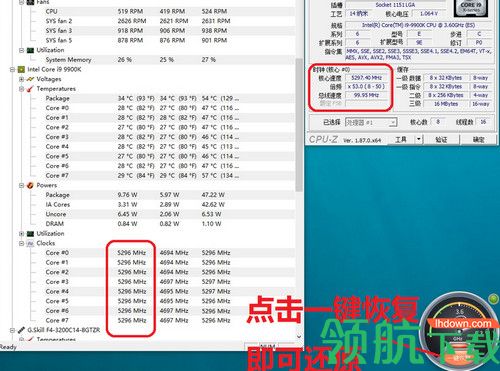The height and width of the screenshot is (371, 500).
Task: Collapse the Powers node
Action: [22, 185]
